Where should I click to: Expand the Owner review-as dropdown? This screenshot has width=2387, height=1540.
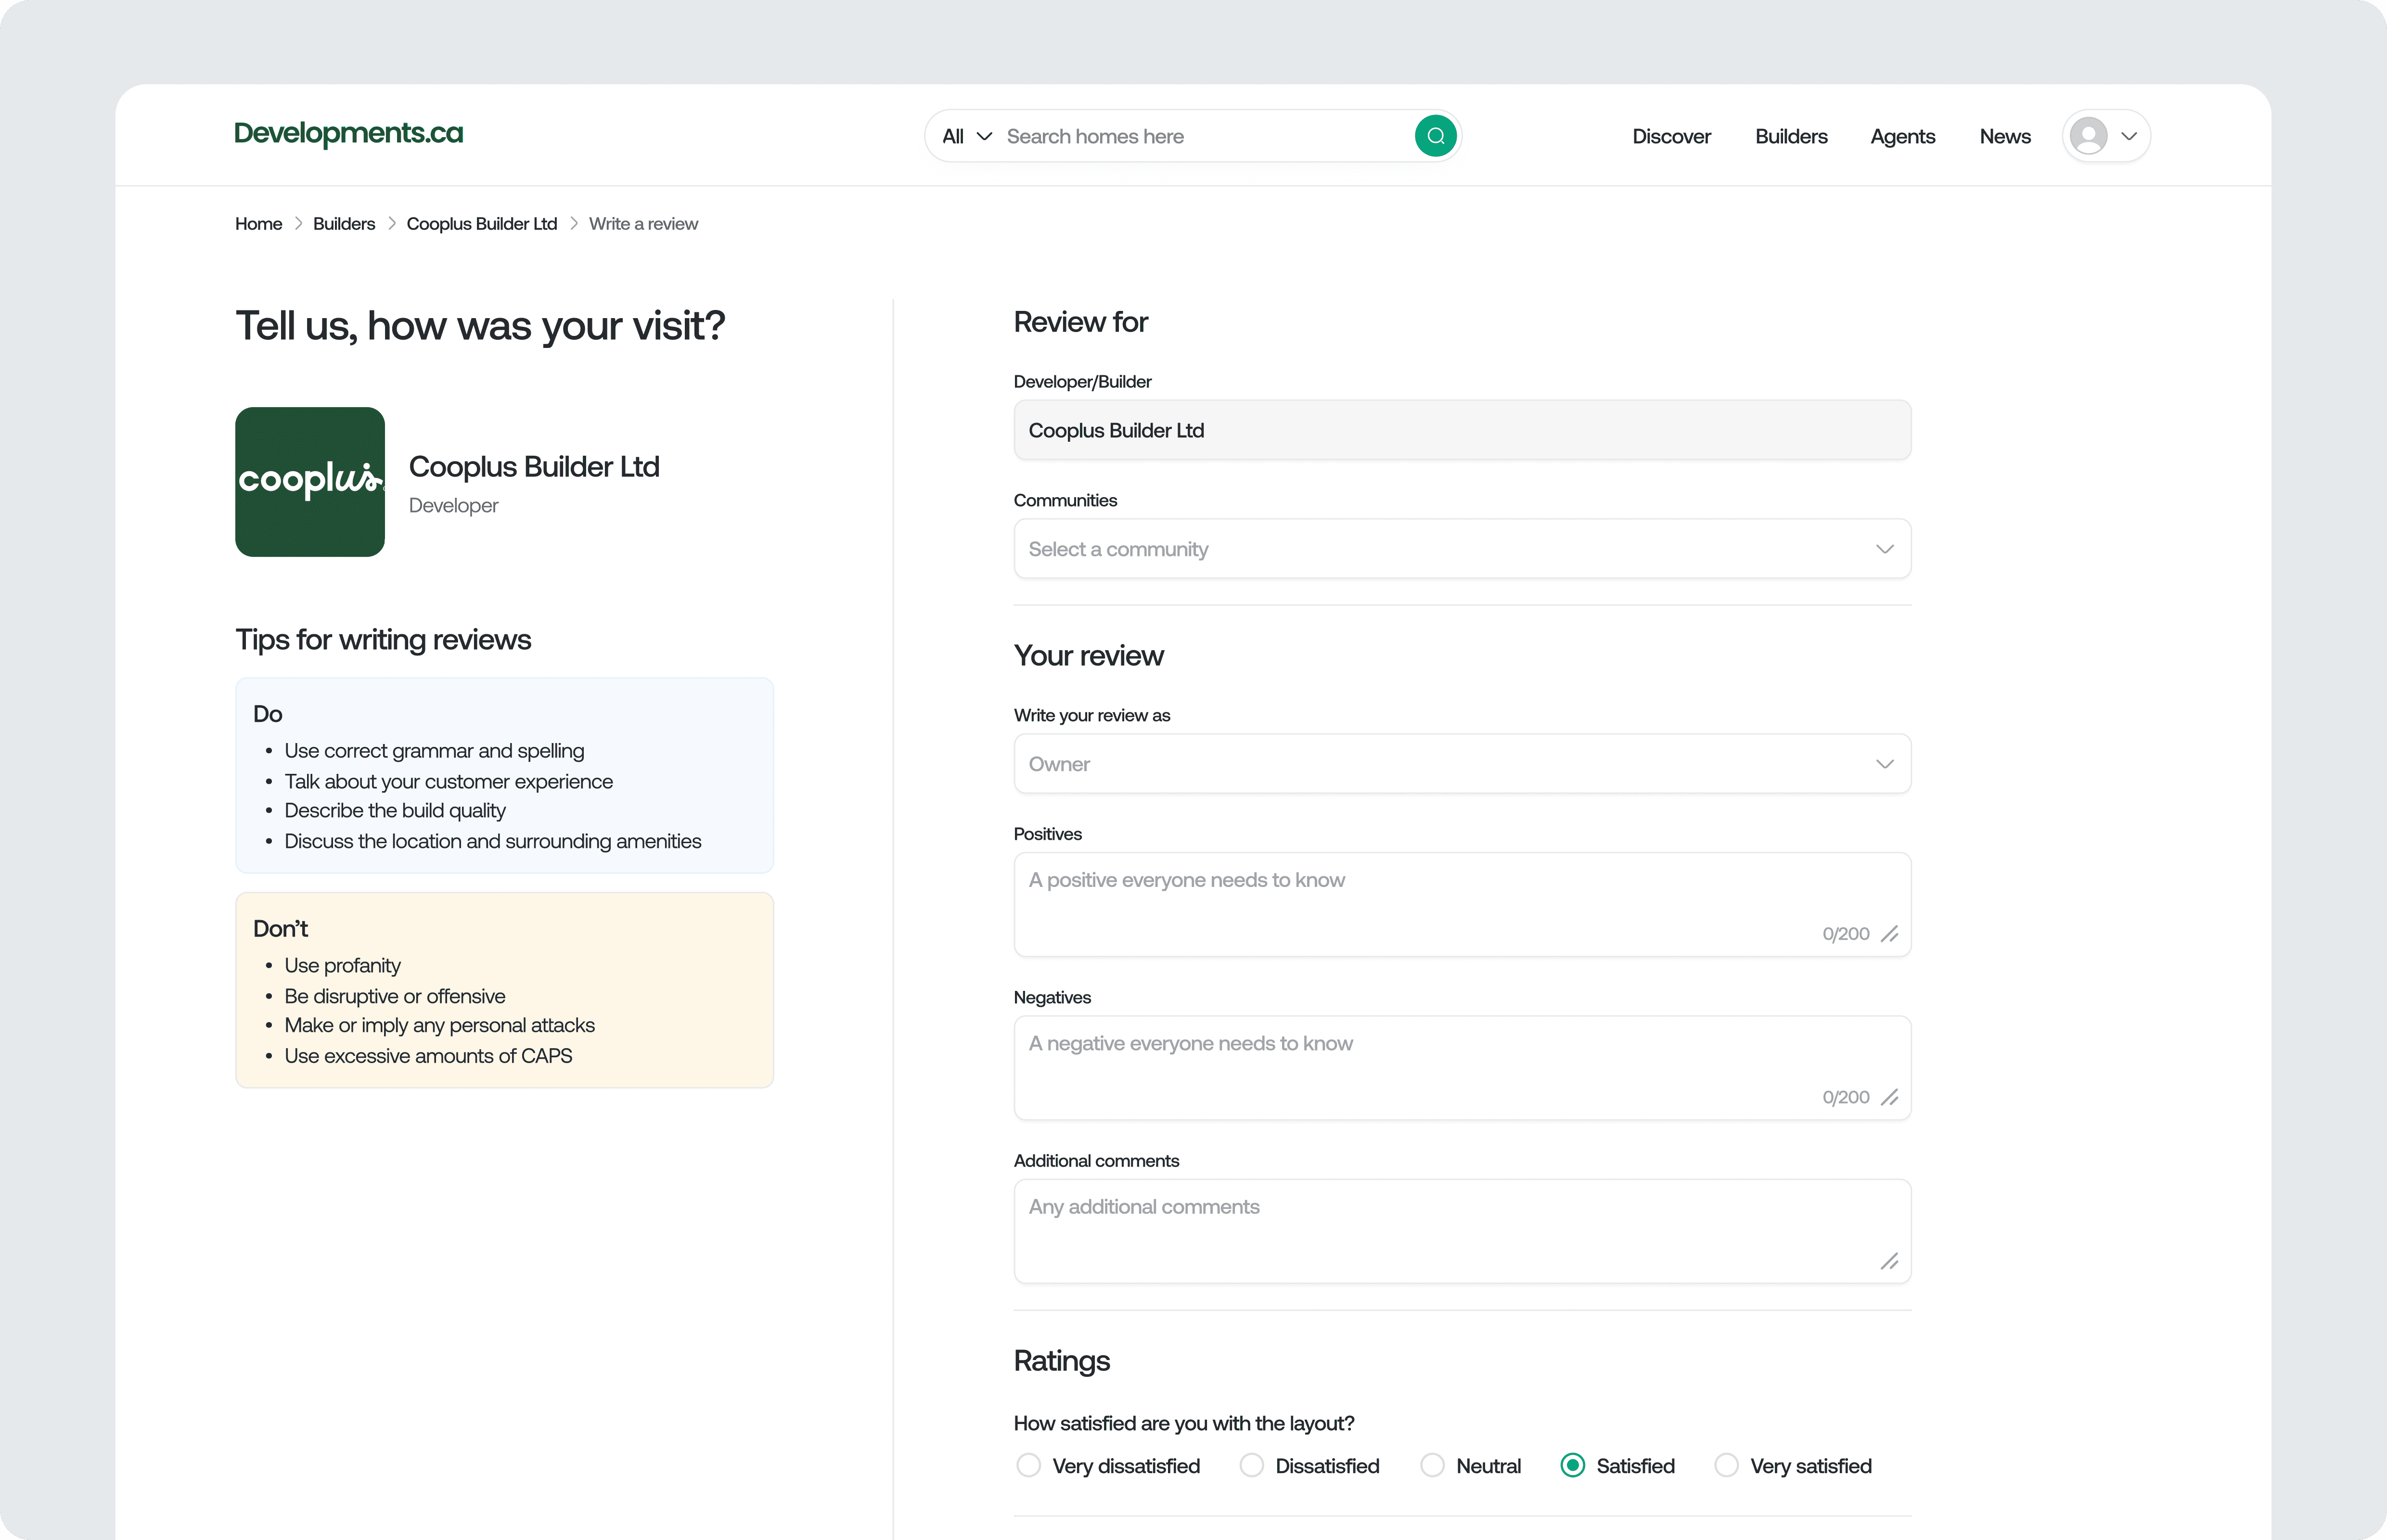pyautogui.click(x=1461, y=763)
